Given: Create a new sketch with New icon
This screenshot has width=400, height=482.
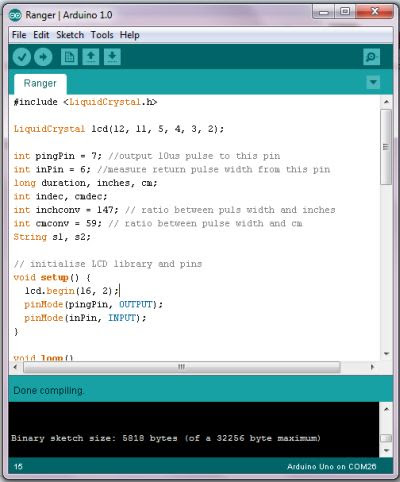Looking at the screenshot, I should pos(69,57).
